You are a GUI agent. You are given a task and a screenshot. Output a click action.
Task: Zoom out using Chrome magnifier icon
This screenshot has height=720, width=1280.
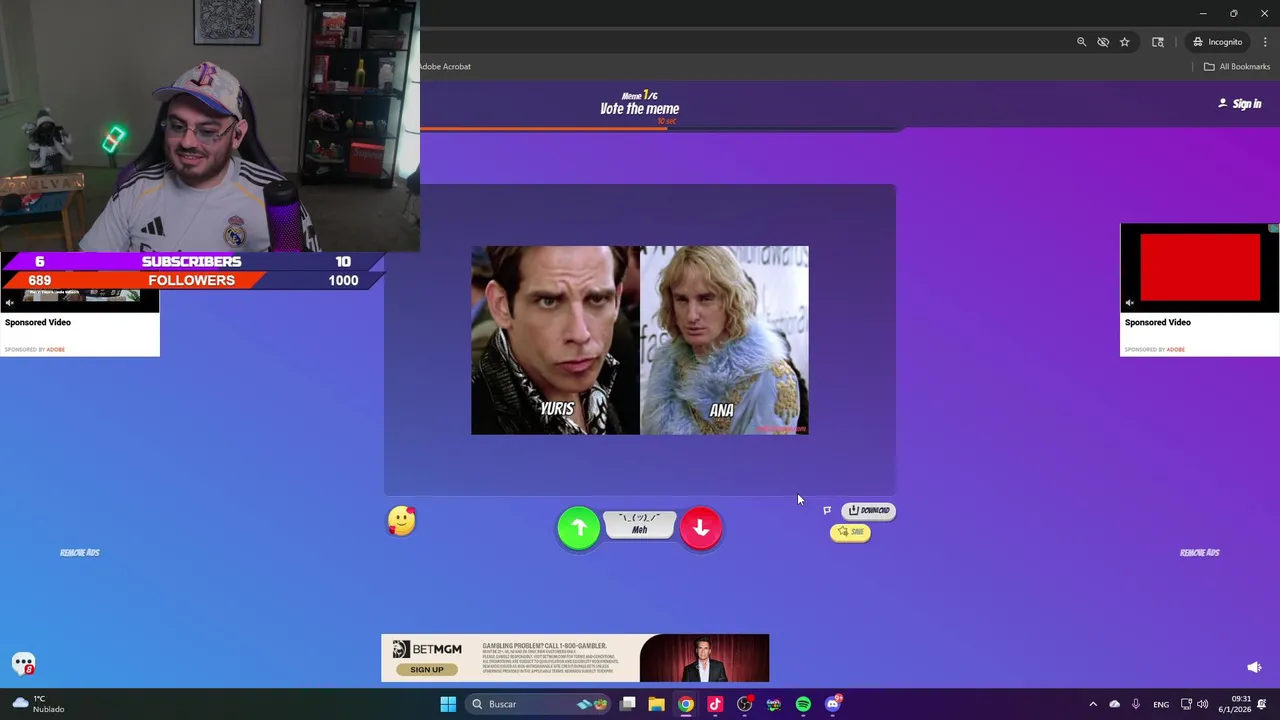[x=1081, y=42]
